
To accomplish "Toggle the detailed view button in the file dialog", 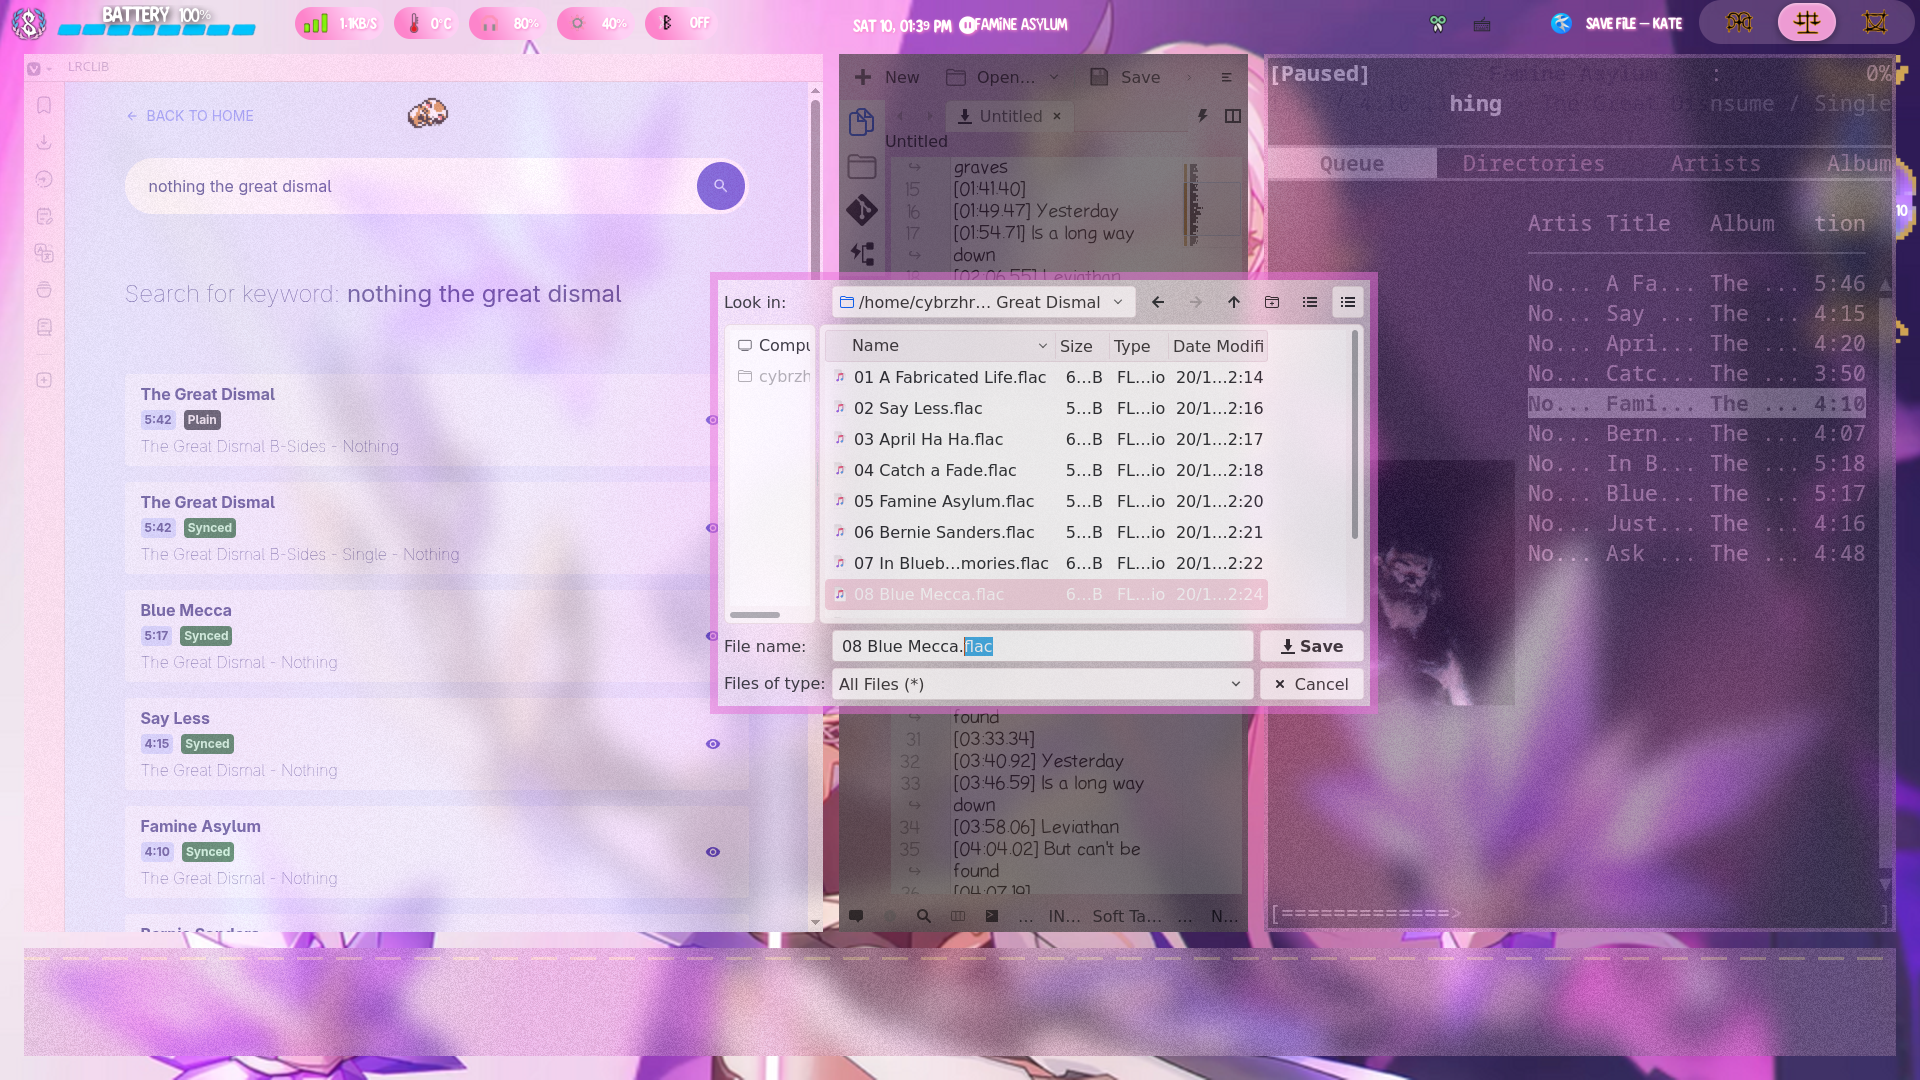I will 1348,302.
